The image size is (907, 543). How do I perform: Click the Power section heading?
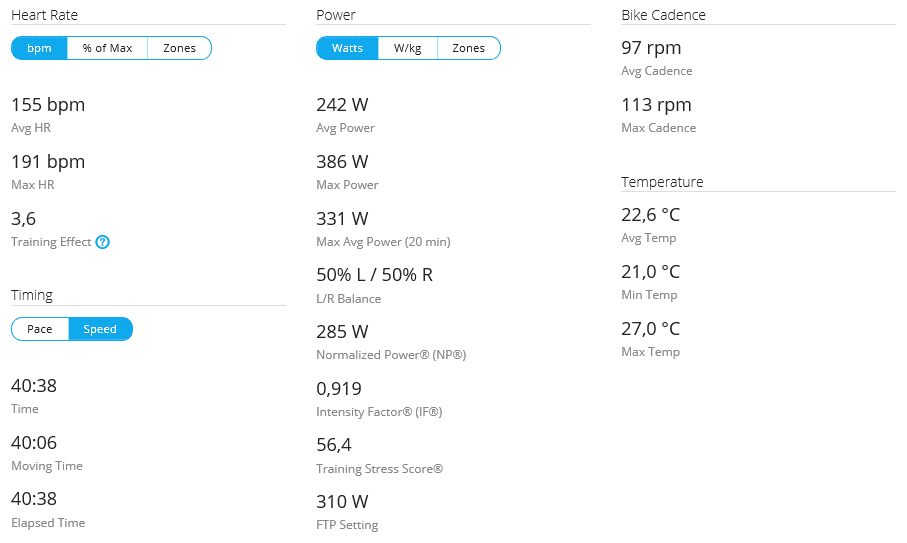click(336, 15)
